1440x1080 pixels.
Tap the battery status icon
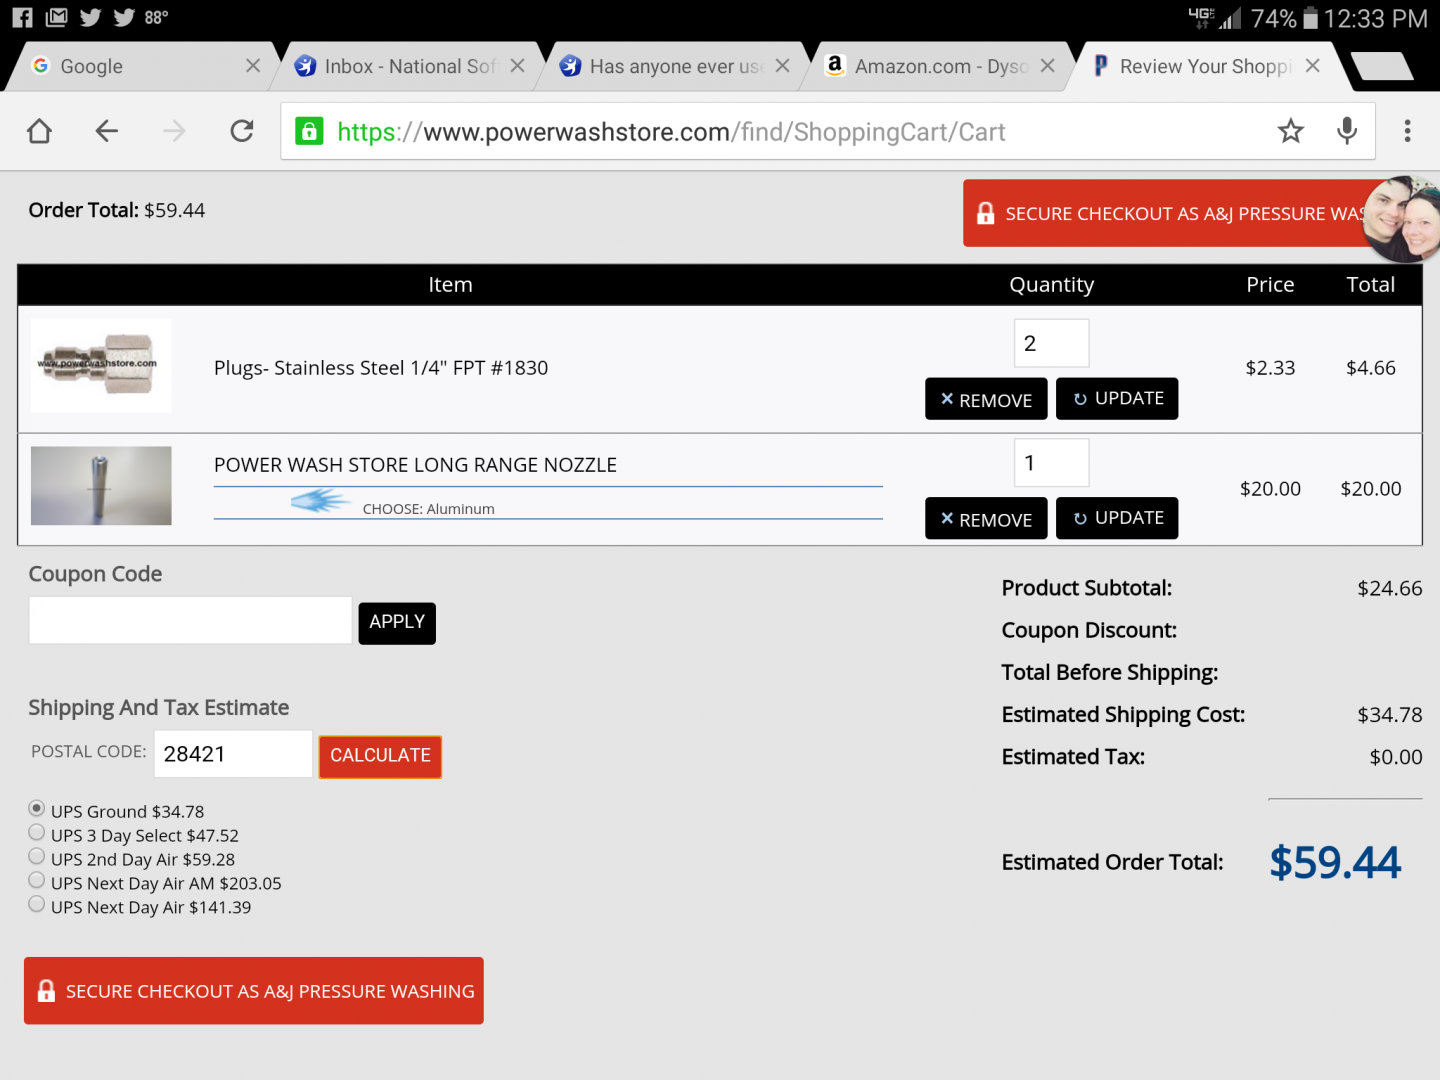pos(1310,18)
